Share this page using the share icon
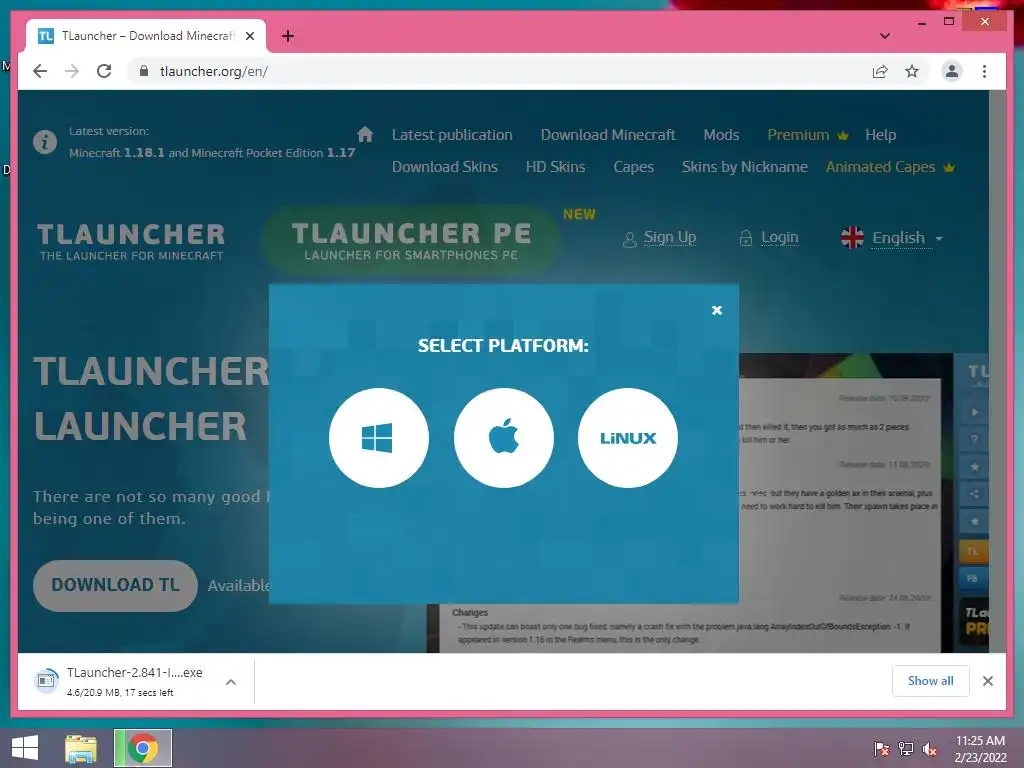 pyautogui.click(x=880, y=71)
